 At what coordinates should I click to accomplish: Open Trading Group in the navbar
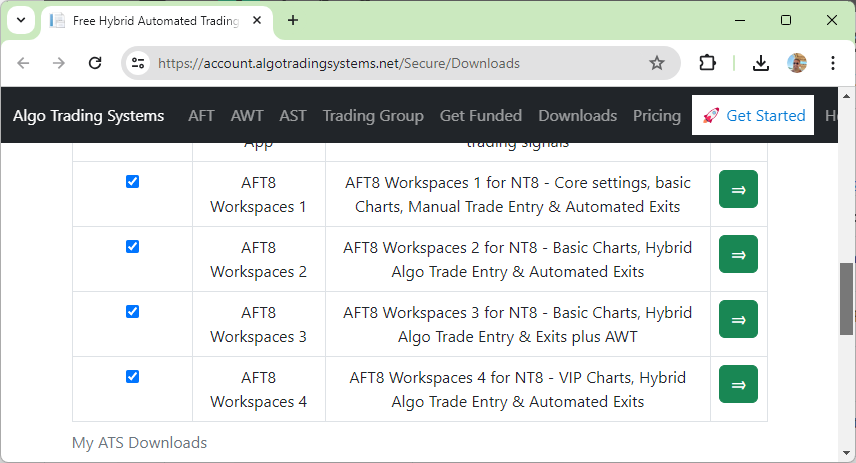coord(373,116)
